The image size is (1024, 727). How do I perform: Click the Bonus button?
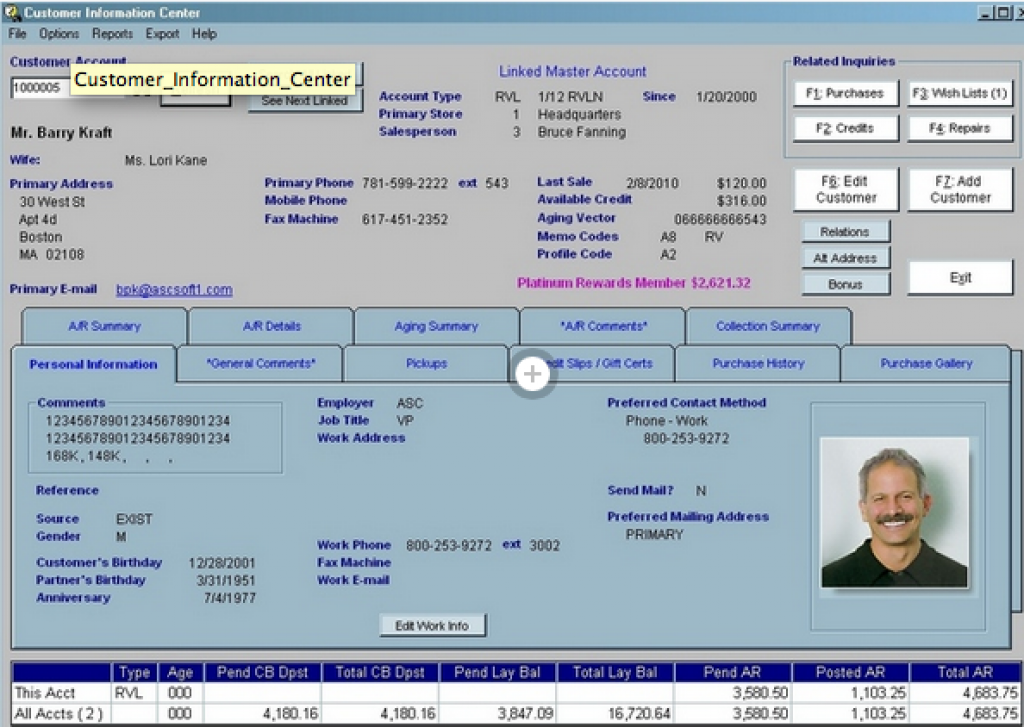coord(845,283)
